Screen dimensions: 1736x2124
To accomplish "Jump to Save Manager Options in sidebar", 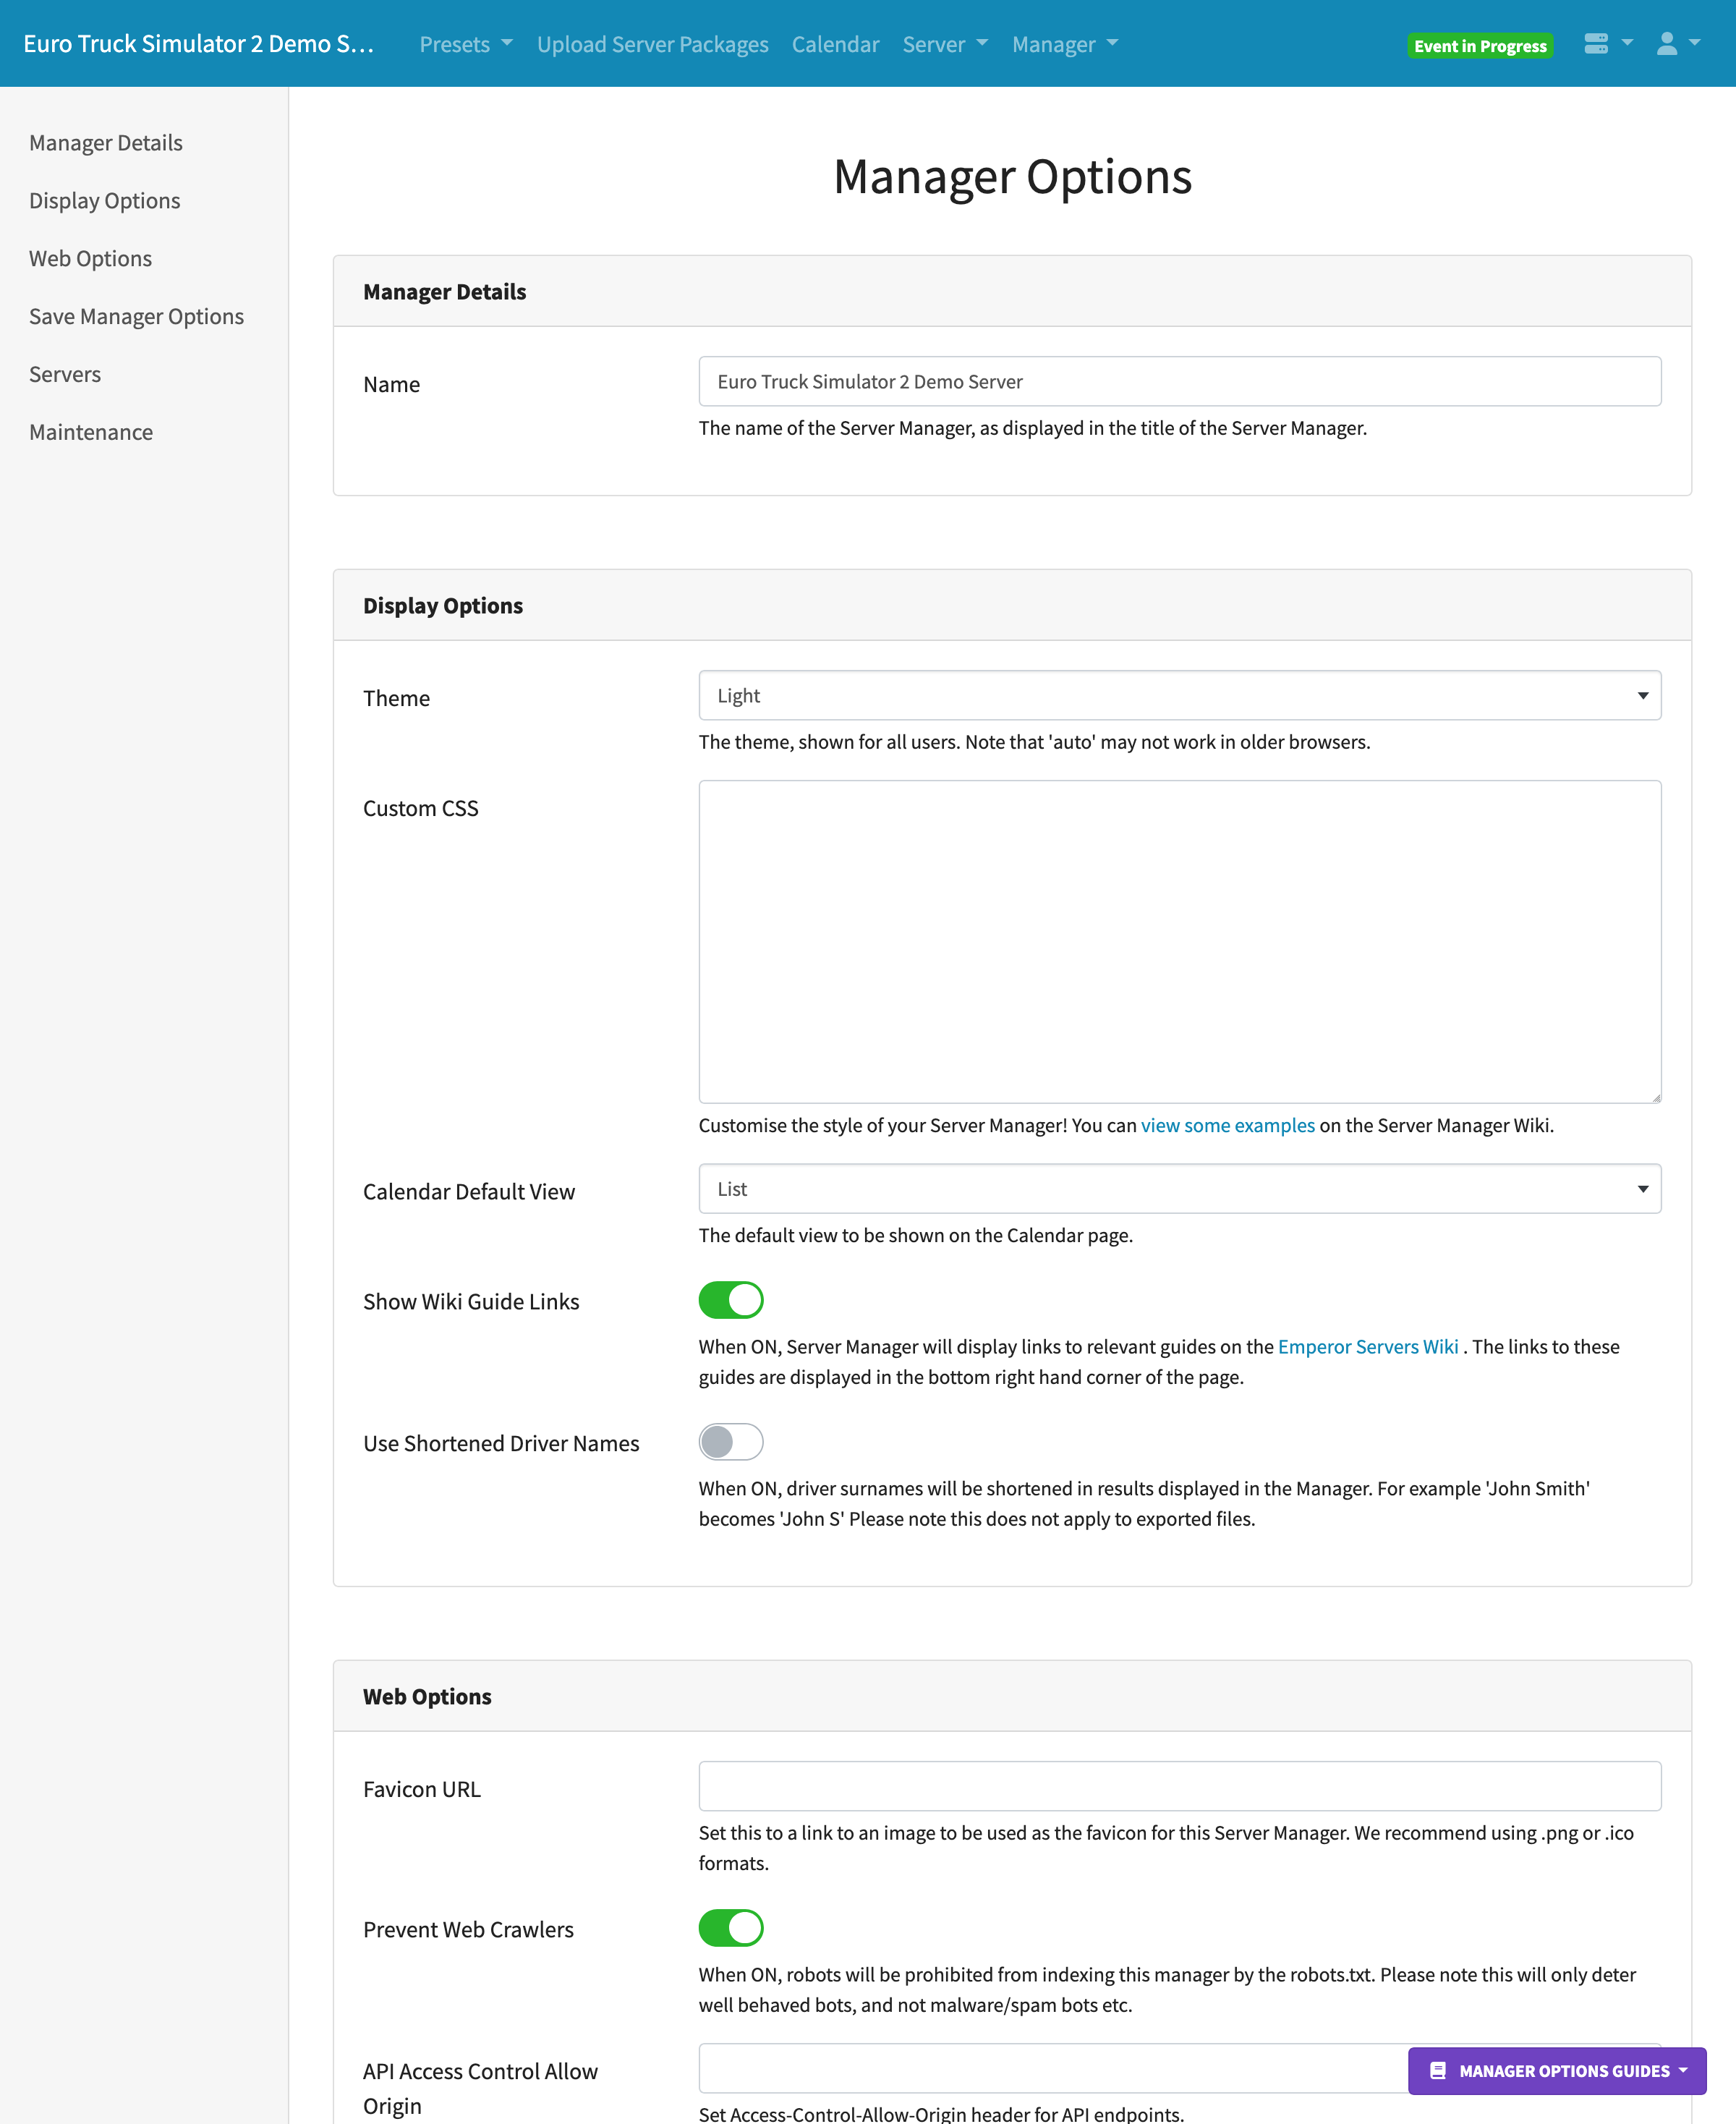I will [x=136, y=317].
